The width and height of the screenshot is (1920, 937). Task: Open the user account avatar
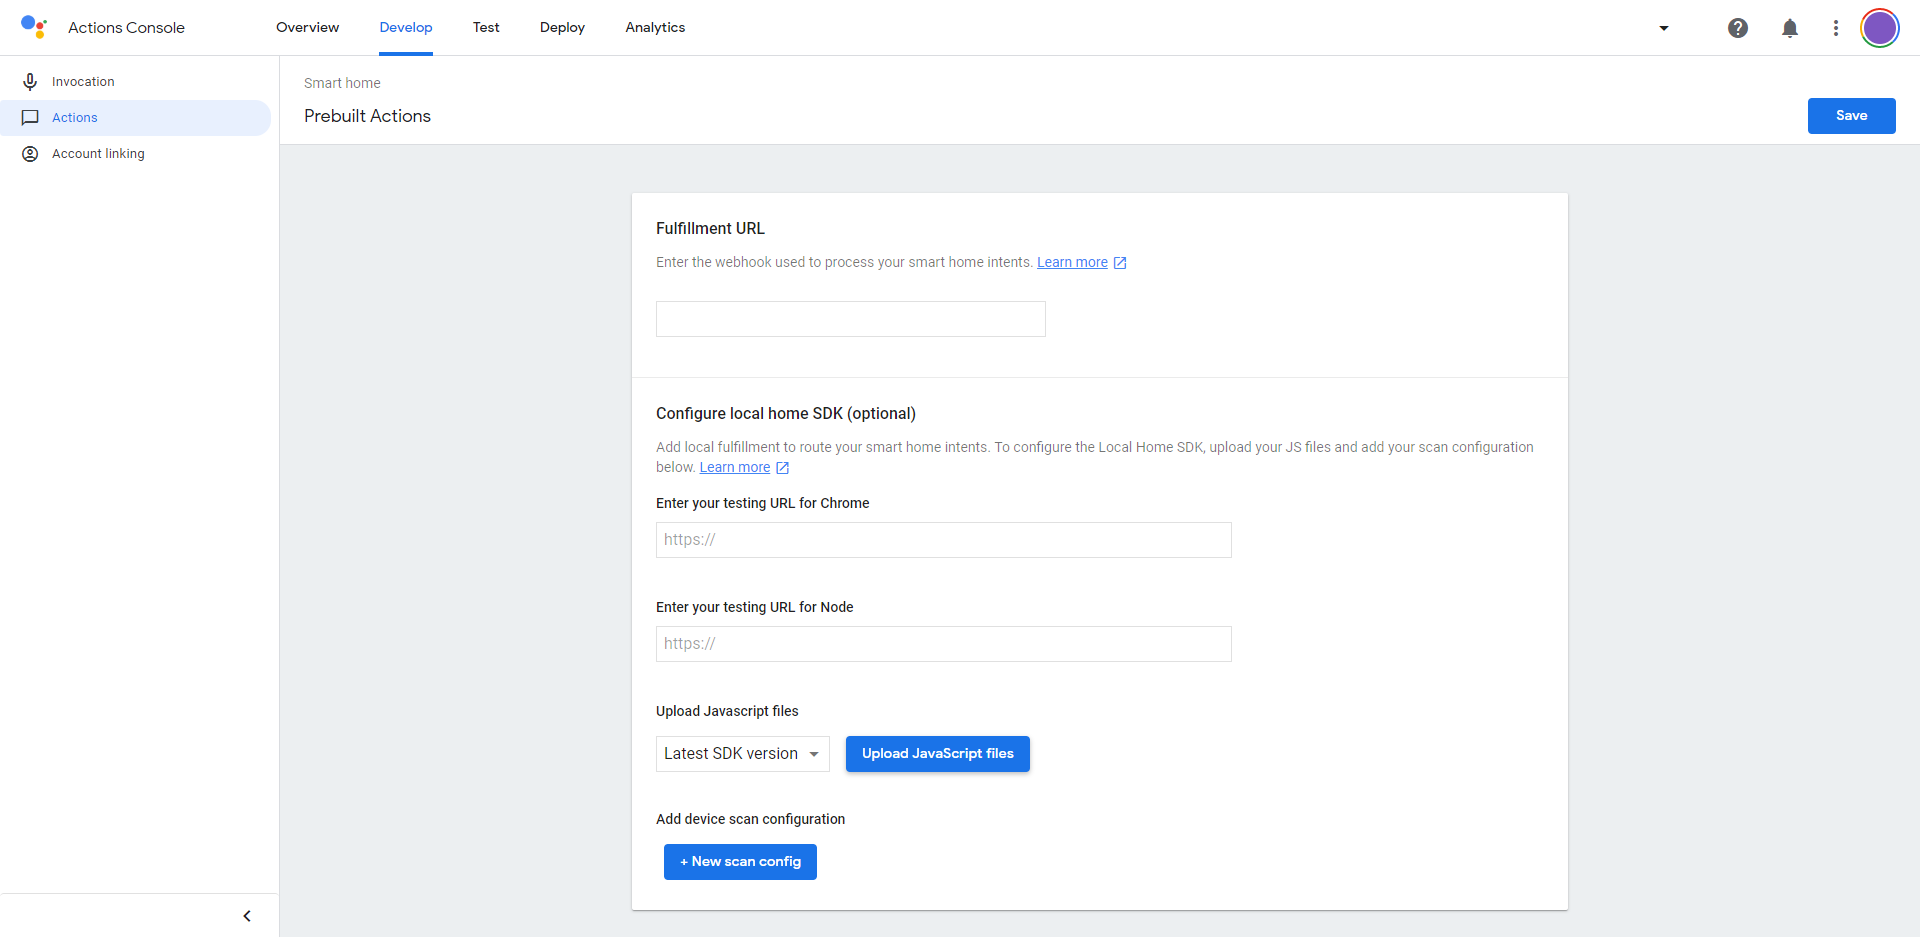pyautogui.click(x=1880, y=28)
